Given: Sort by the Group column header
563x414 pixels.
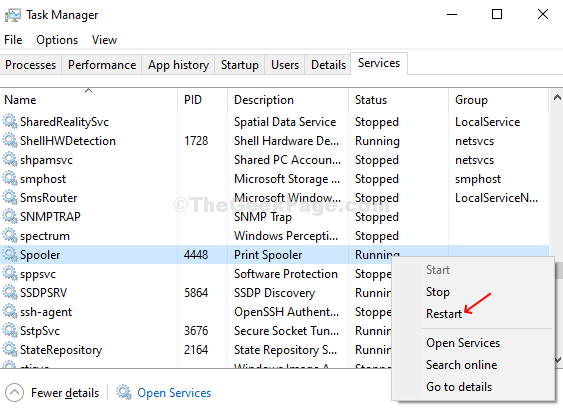Looking at the screenshot, I should [498, 99].
